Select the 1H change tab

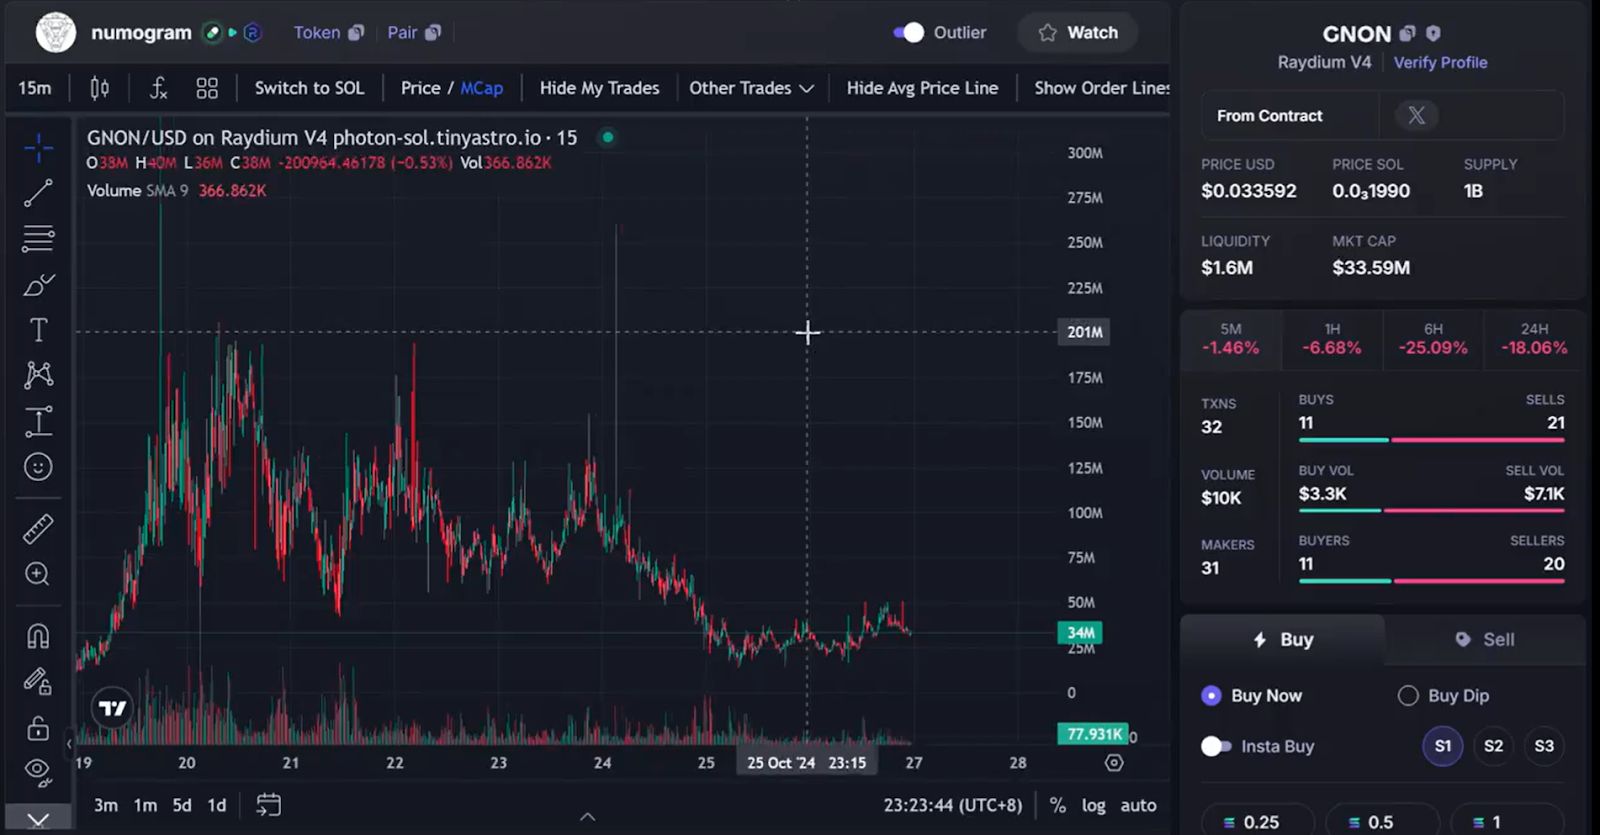click(1332, 339)
